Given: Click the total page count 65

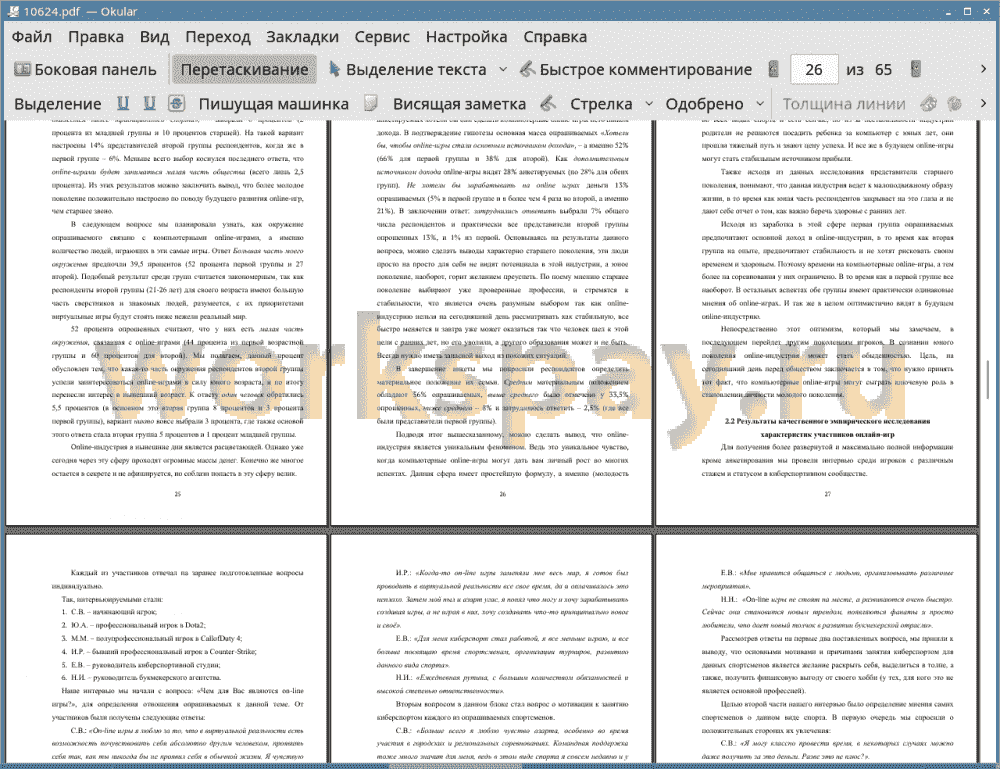Looking at the screenshot, I should 883,70.
